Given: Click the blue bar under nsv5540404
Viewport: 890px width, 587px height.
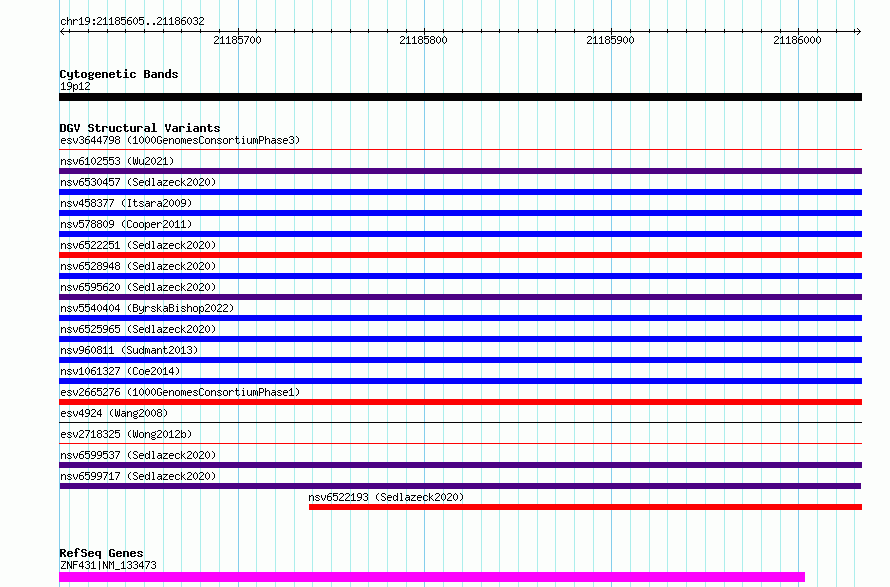Looking at the screenshot, I should pos(460,318).
